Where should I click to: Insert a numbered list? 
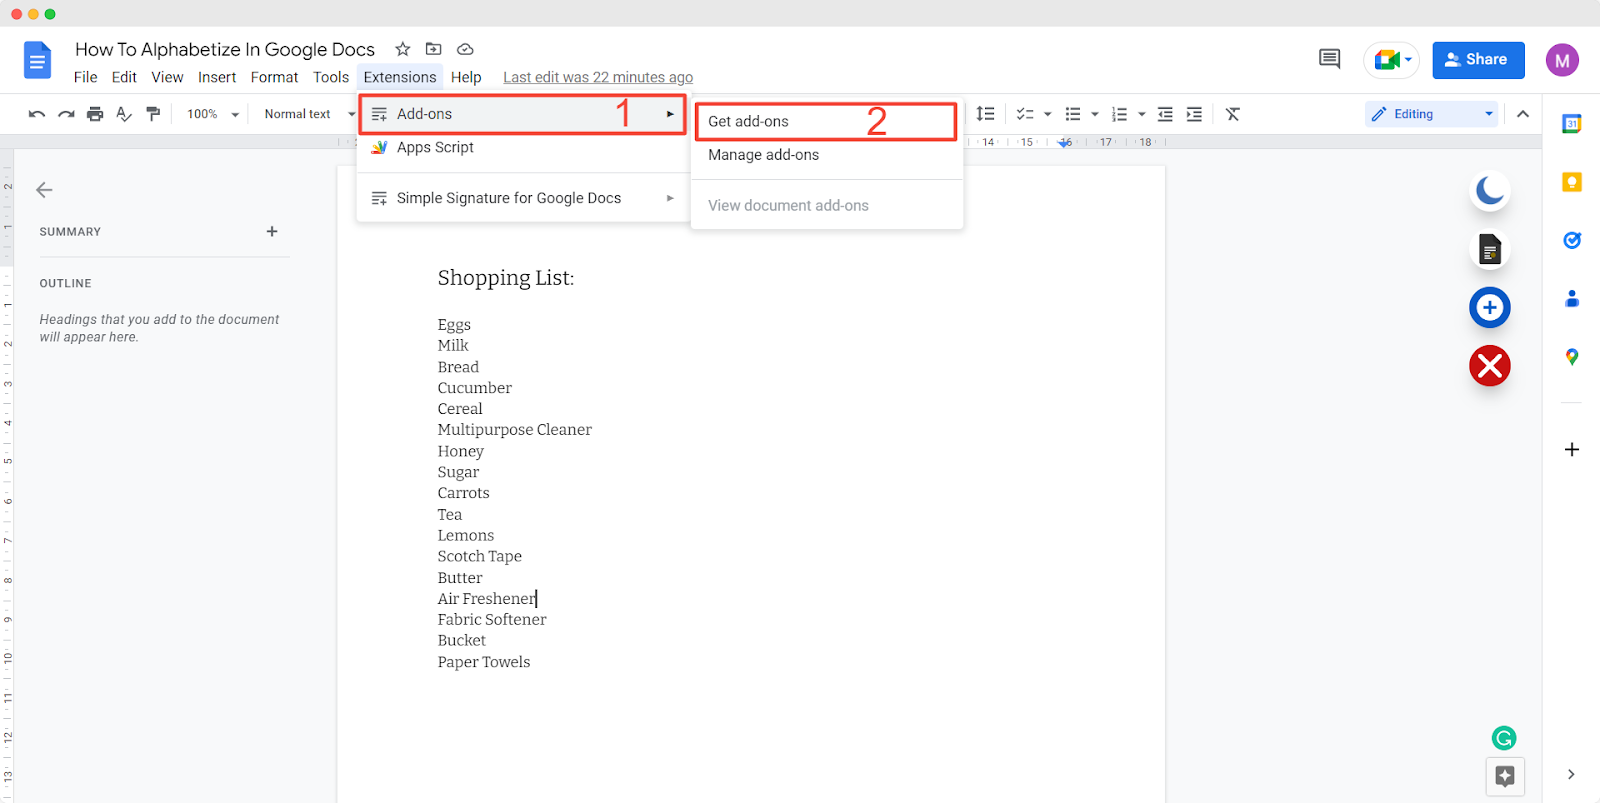click(1120, 114)
